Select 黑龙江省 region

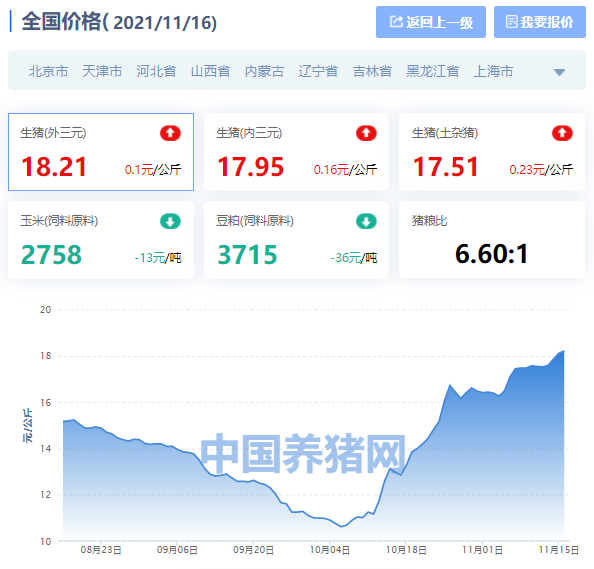(x=433, y=71)
